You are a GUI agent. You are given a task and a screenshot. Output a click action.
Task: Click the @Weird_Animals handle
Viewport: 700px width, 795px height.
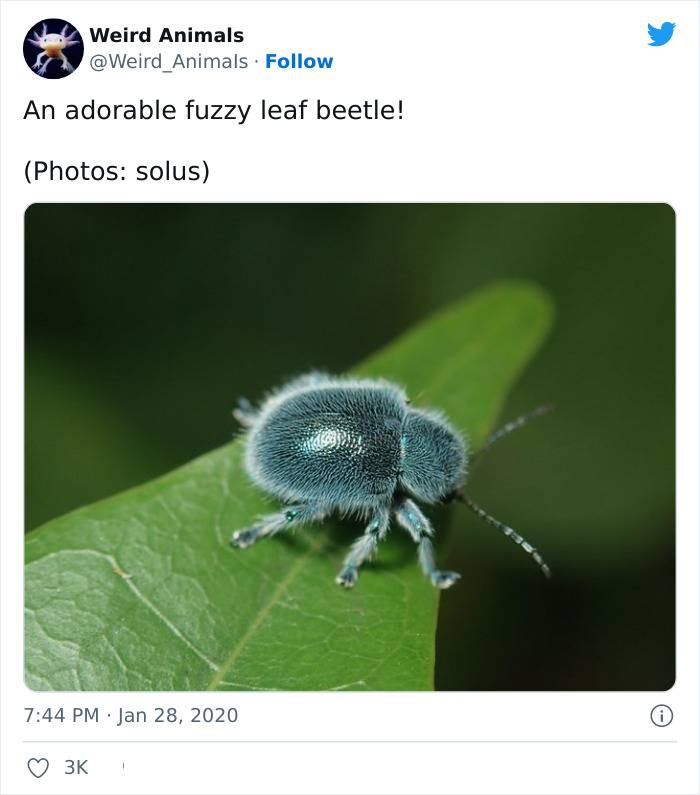click(168, 61)
